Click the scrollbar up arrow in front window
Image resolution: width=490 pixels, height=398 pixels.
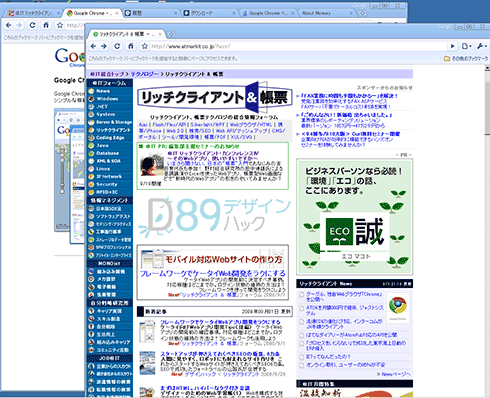pos(487,68)
